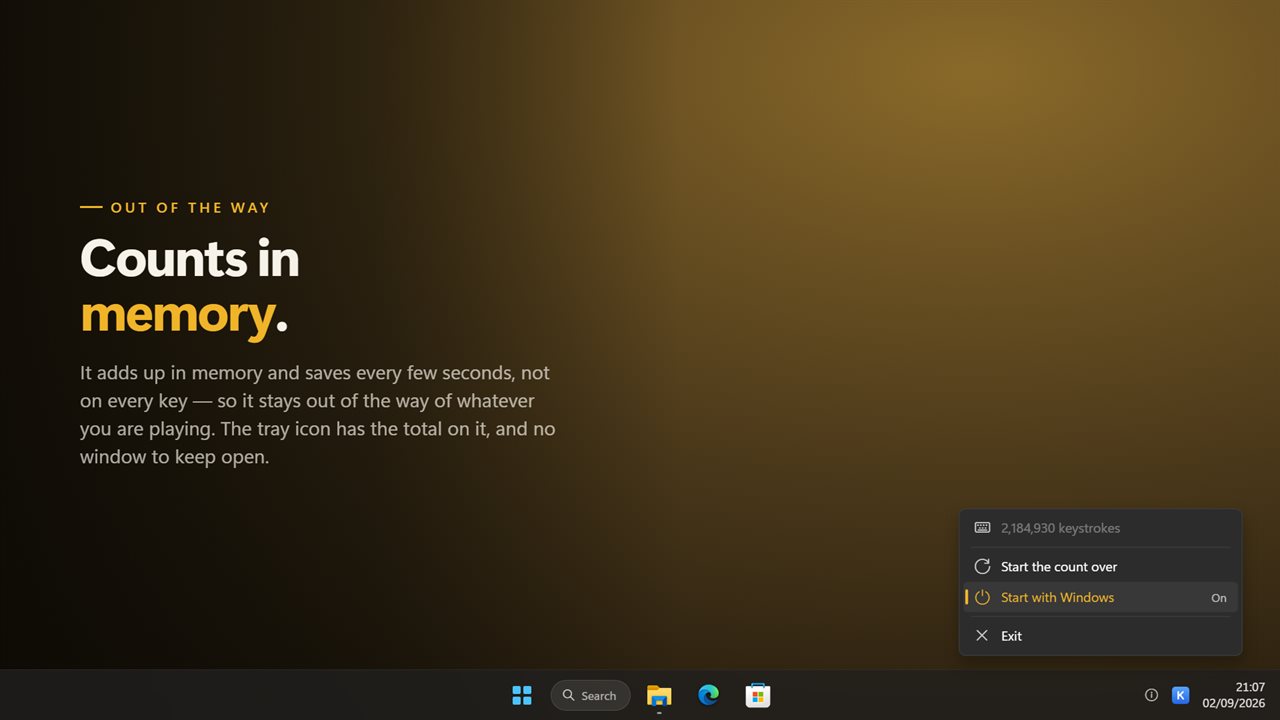Click the X icon next to Exit
The image size is (1280, 720).
(x=982, y=636)
